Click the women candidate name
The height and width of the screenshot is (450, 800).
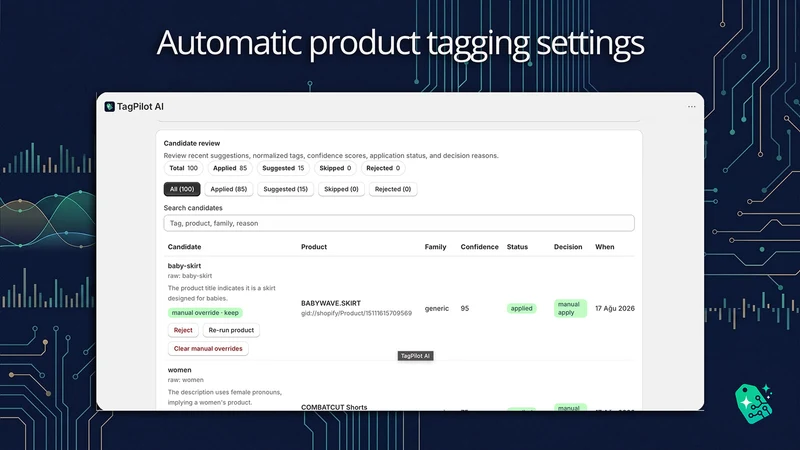pyautogui.click(x=180, y=370)
